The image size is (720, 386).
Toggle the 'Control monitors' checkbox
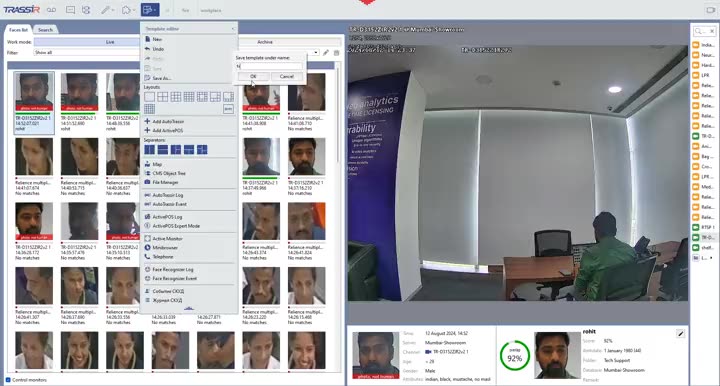8,380
